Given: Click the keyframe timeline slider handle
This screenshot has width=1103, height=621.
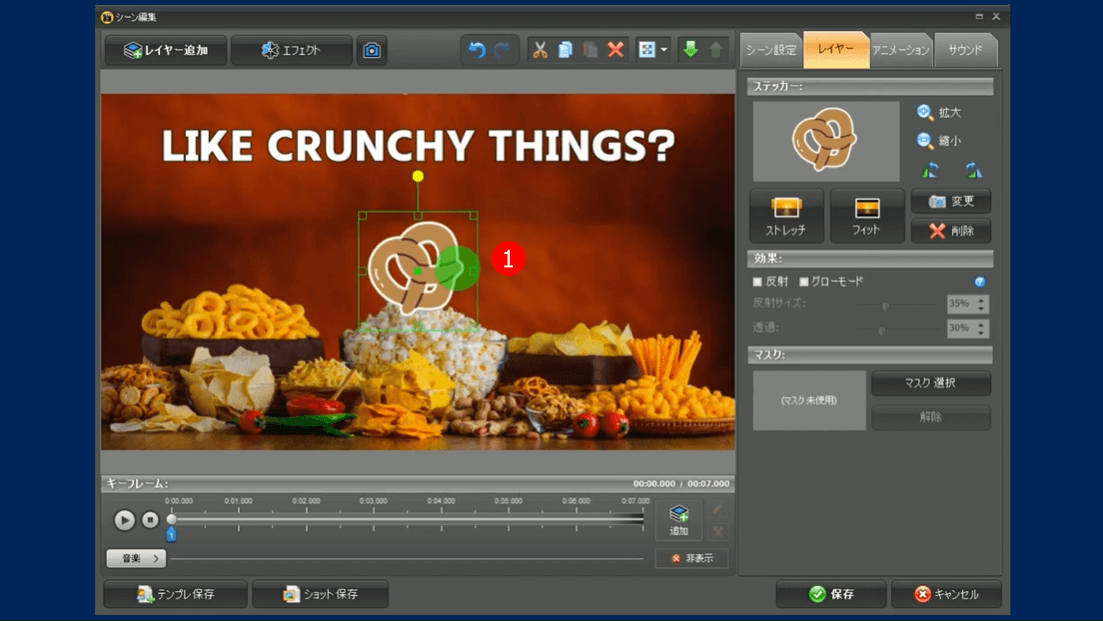Looking at the screenshot, I should (172, 519).
